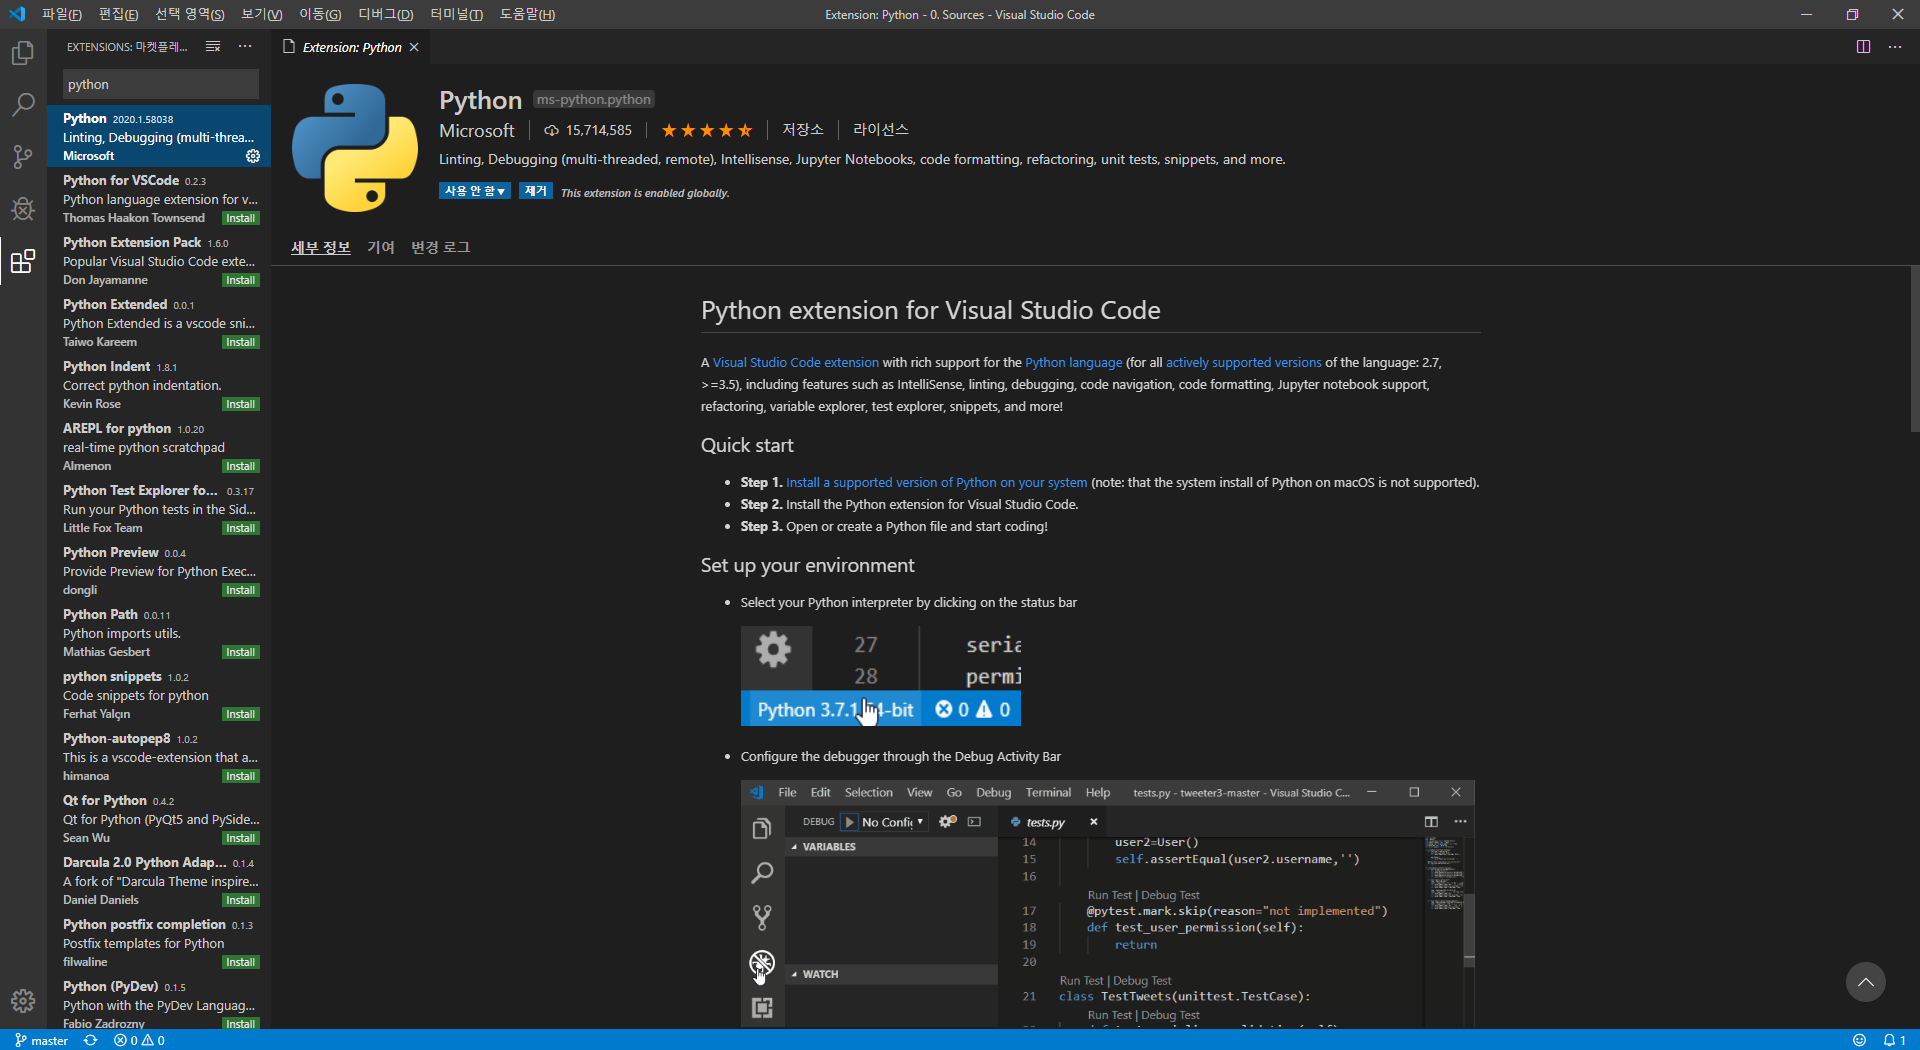
Task: Switch to the 세부 정보 details tab
Action: [321, 247]
